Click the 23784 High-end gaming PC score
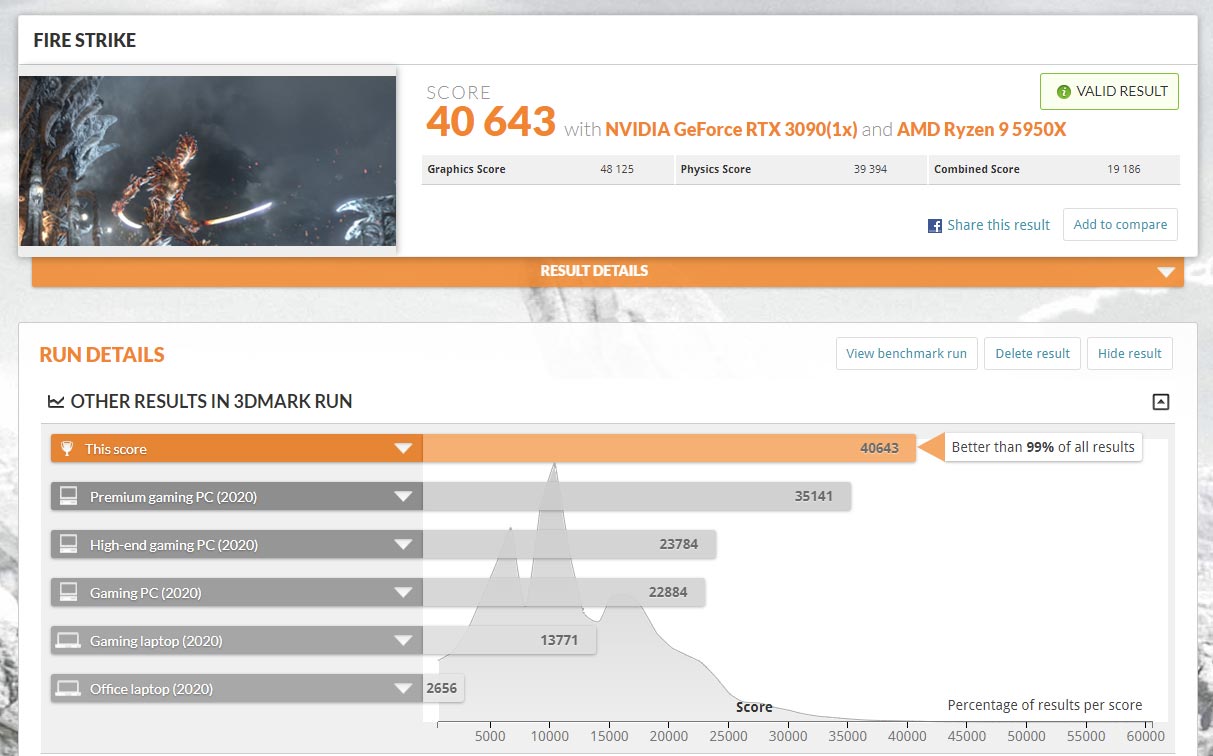The width and height of the screenshot is (1213, 756). [x=679, y=544]
